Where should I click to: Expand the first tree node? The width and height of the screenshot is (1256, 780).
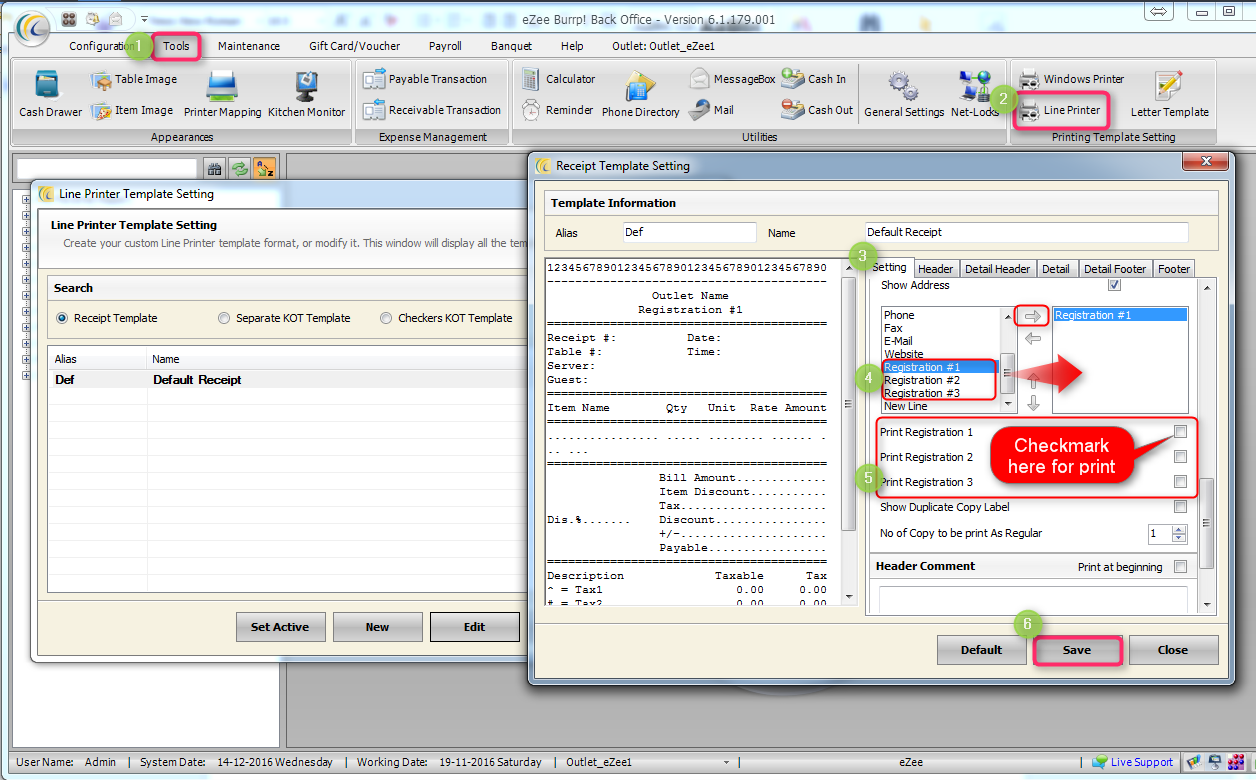25,199
